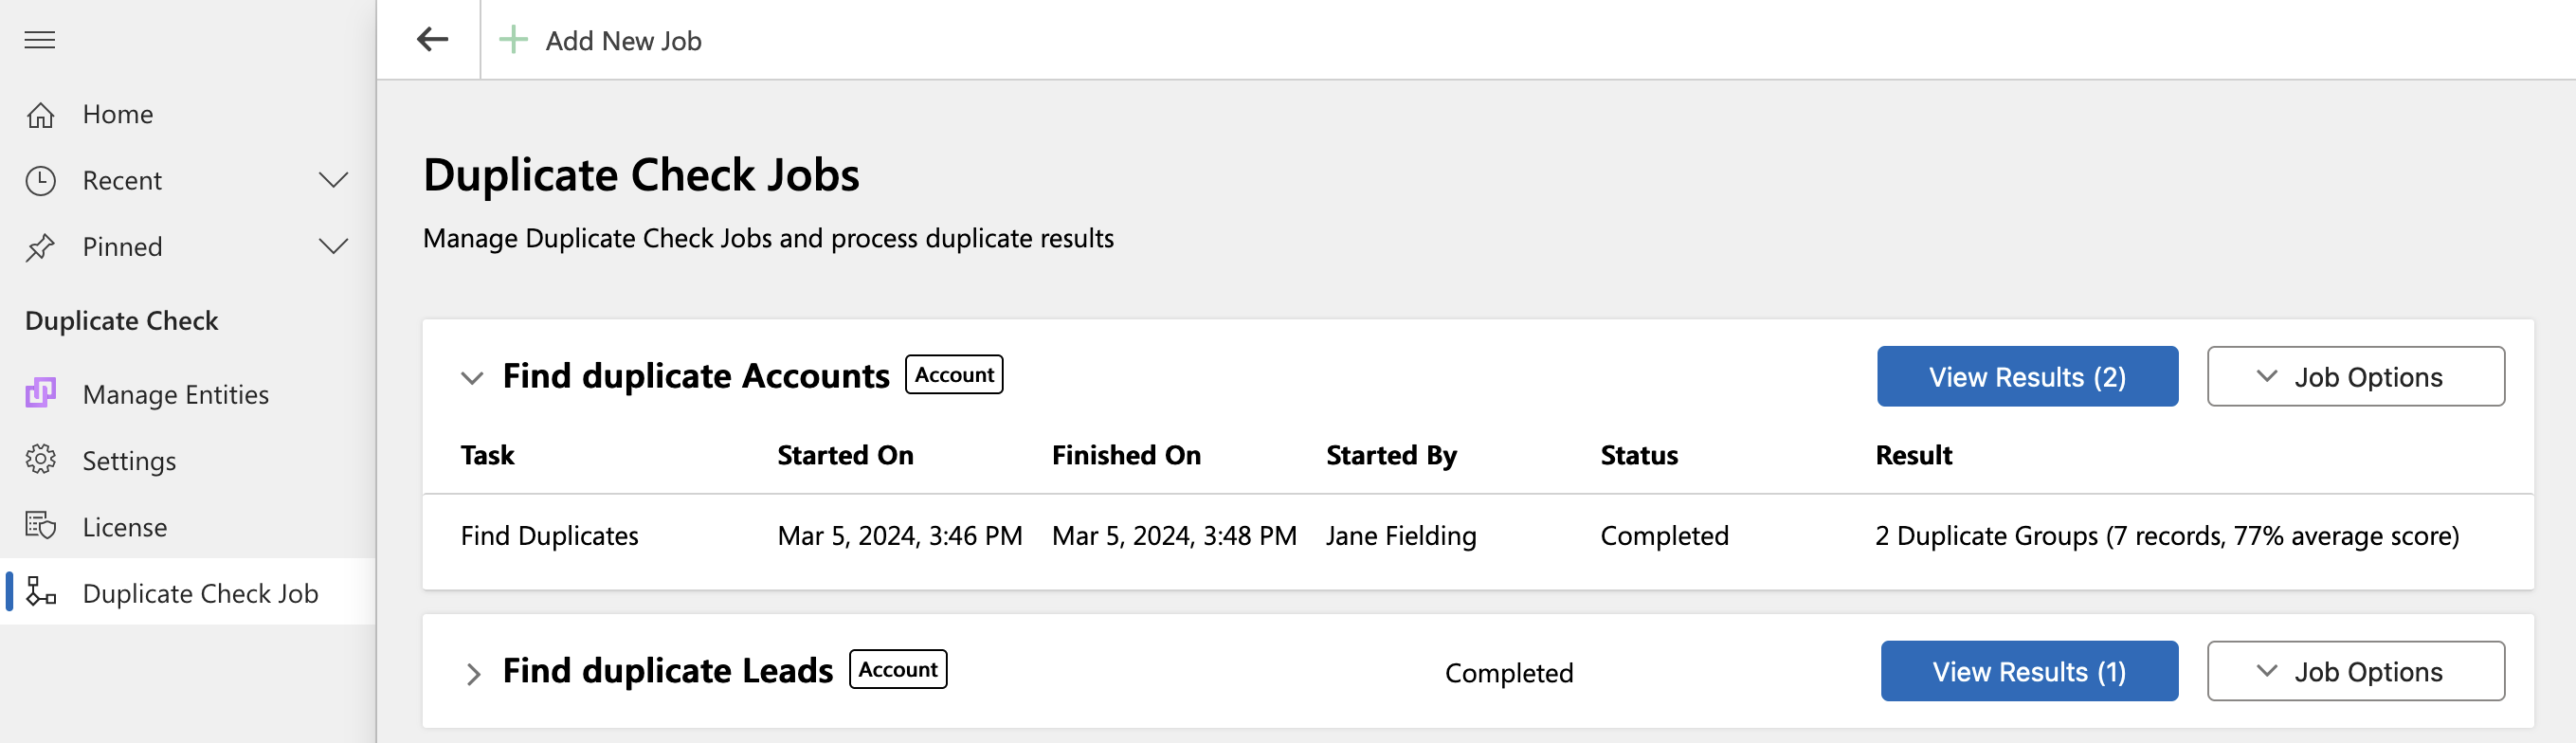Select Add New Job command
The image size is (2576, 743).
coord(600,40)
